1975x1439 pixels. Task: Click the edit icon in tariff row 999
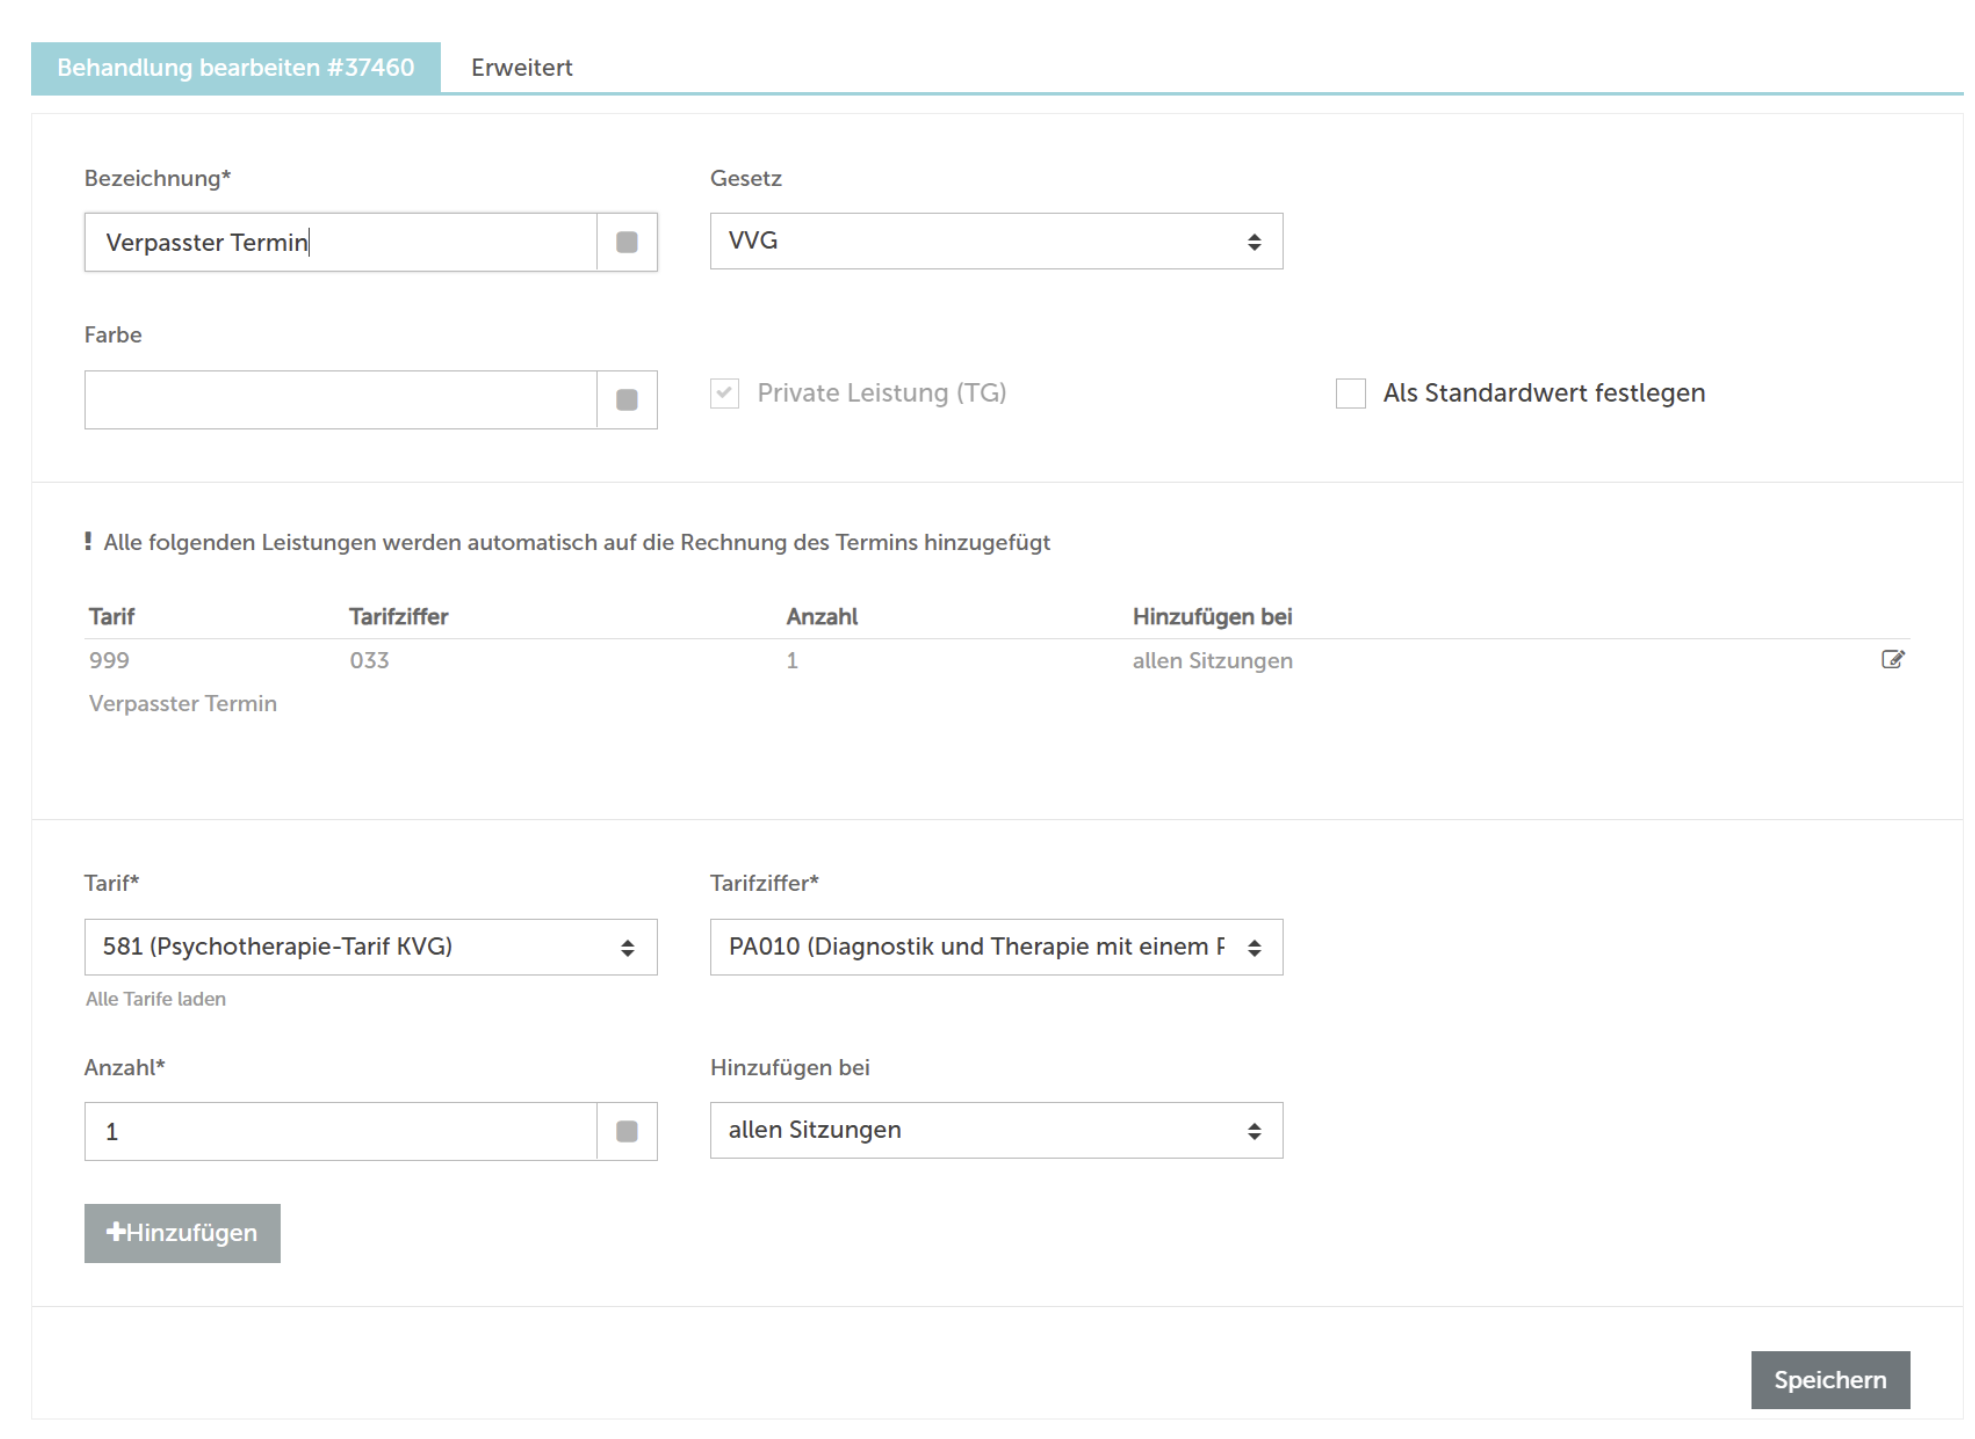(1891, 659)
